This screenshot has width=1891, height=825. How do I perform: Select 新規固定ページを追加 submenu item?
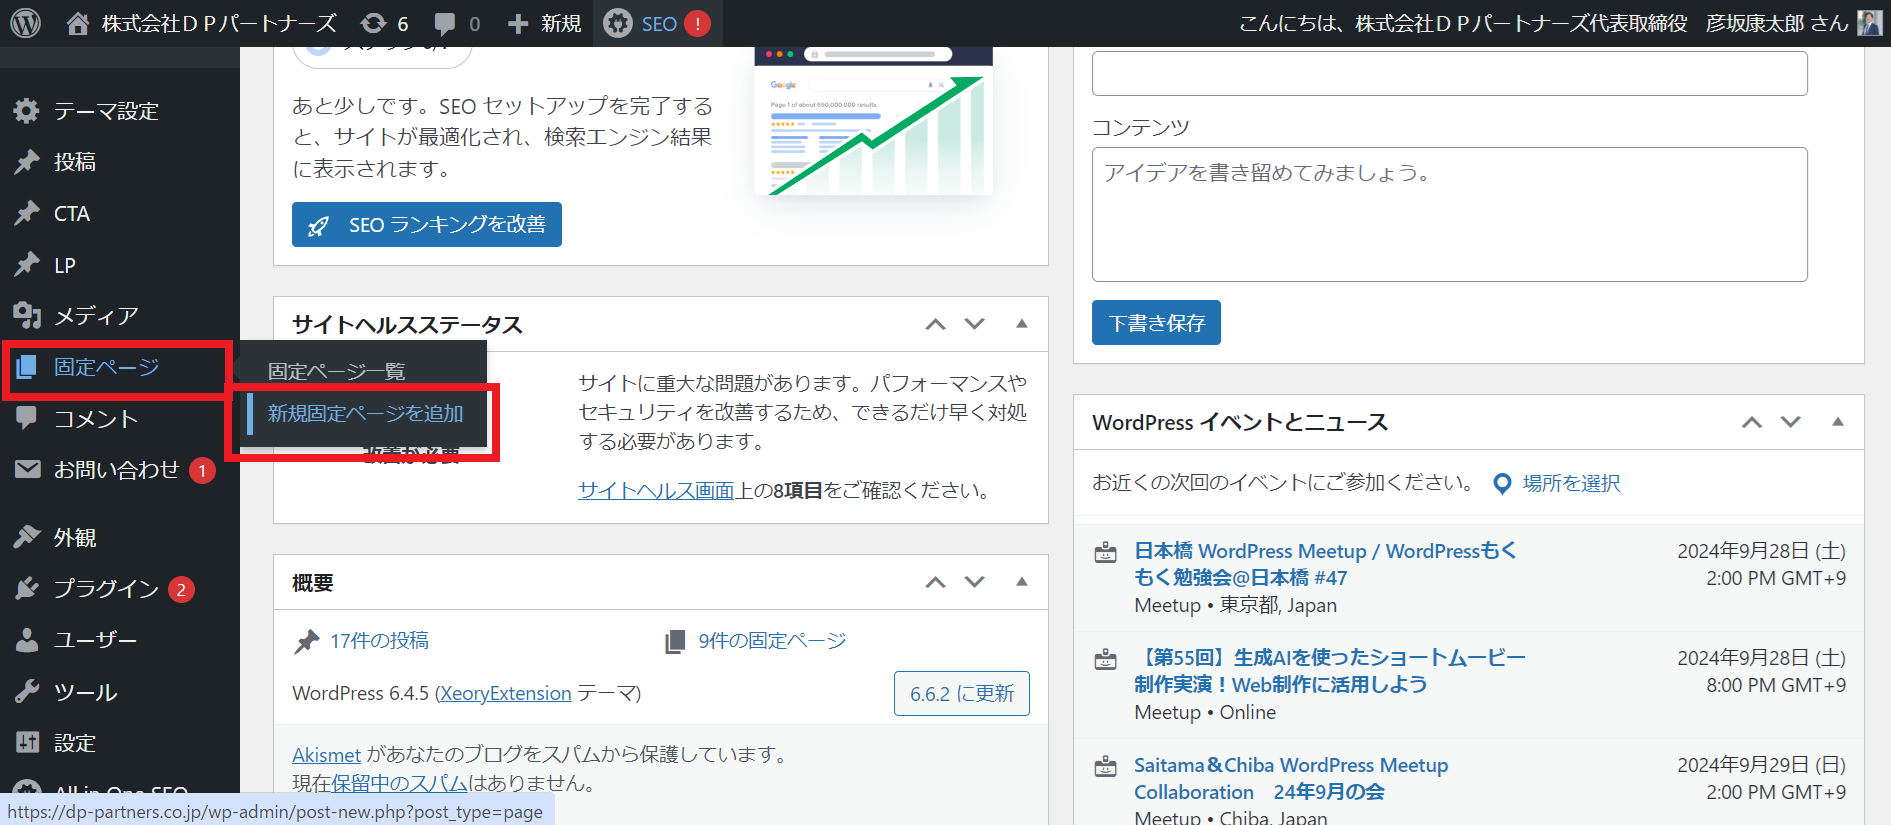366,413
